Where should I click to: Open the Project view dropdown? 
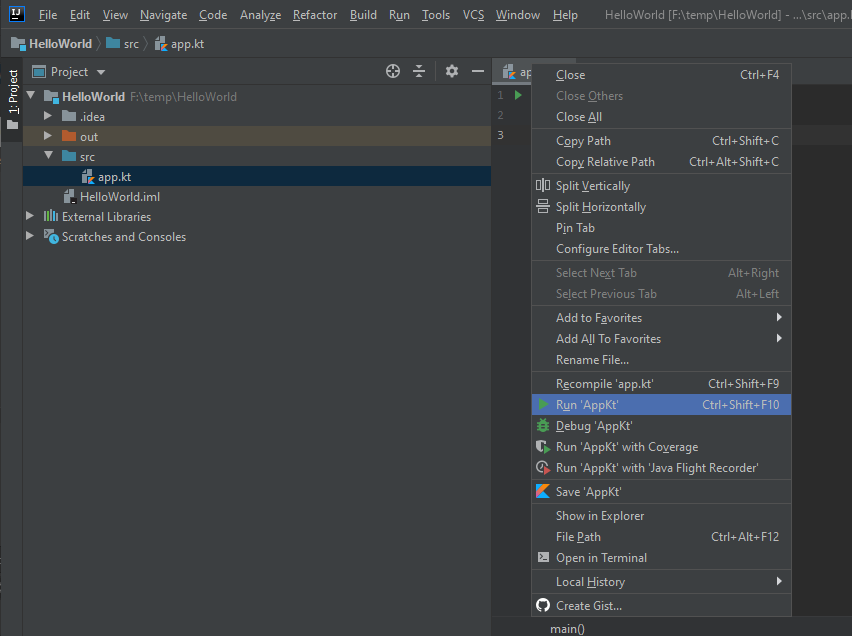(101, 72)
